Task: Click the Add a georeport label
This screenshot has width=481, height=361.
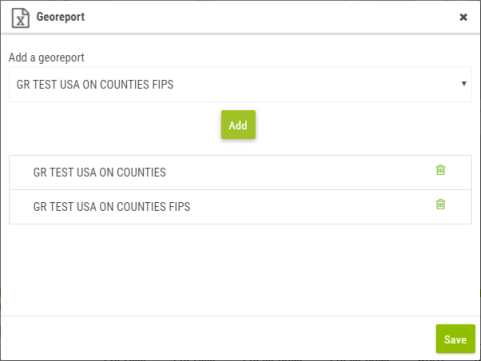Action: click(x=46, y=58)
